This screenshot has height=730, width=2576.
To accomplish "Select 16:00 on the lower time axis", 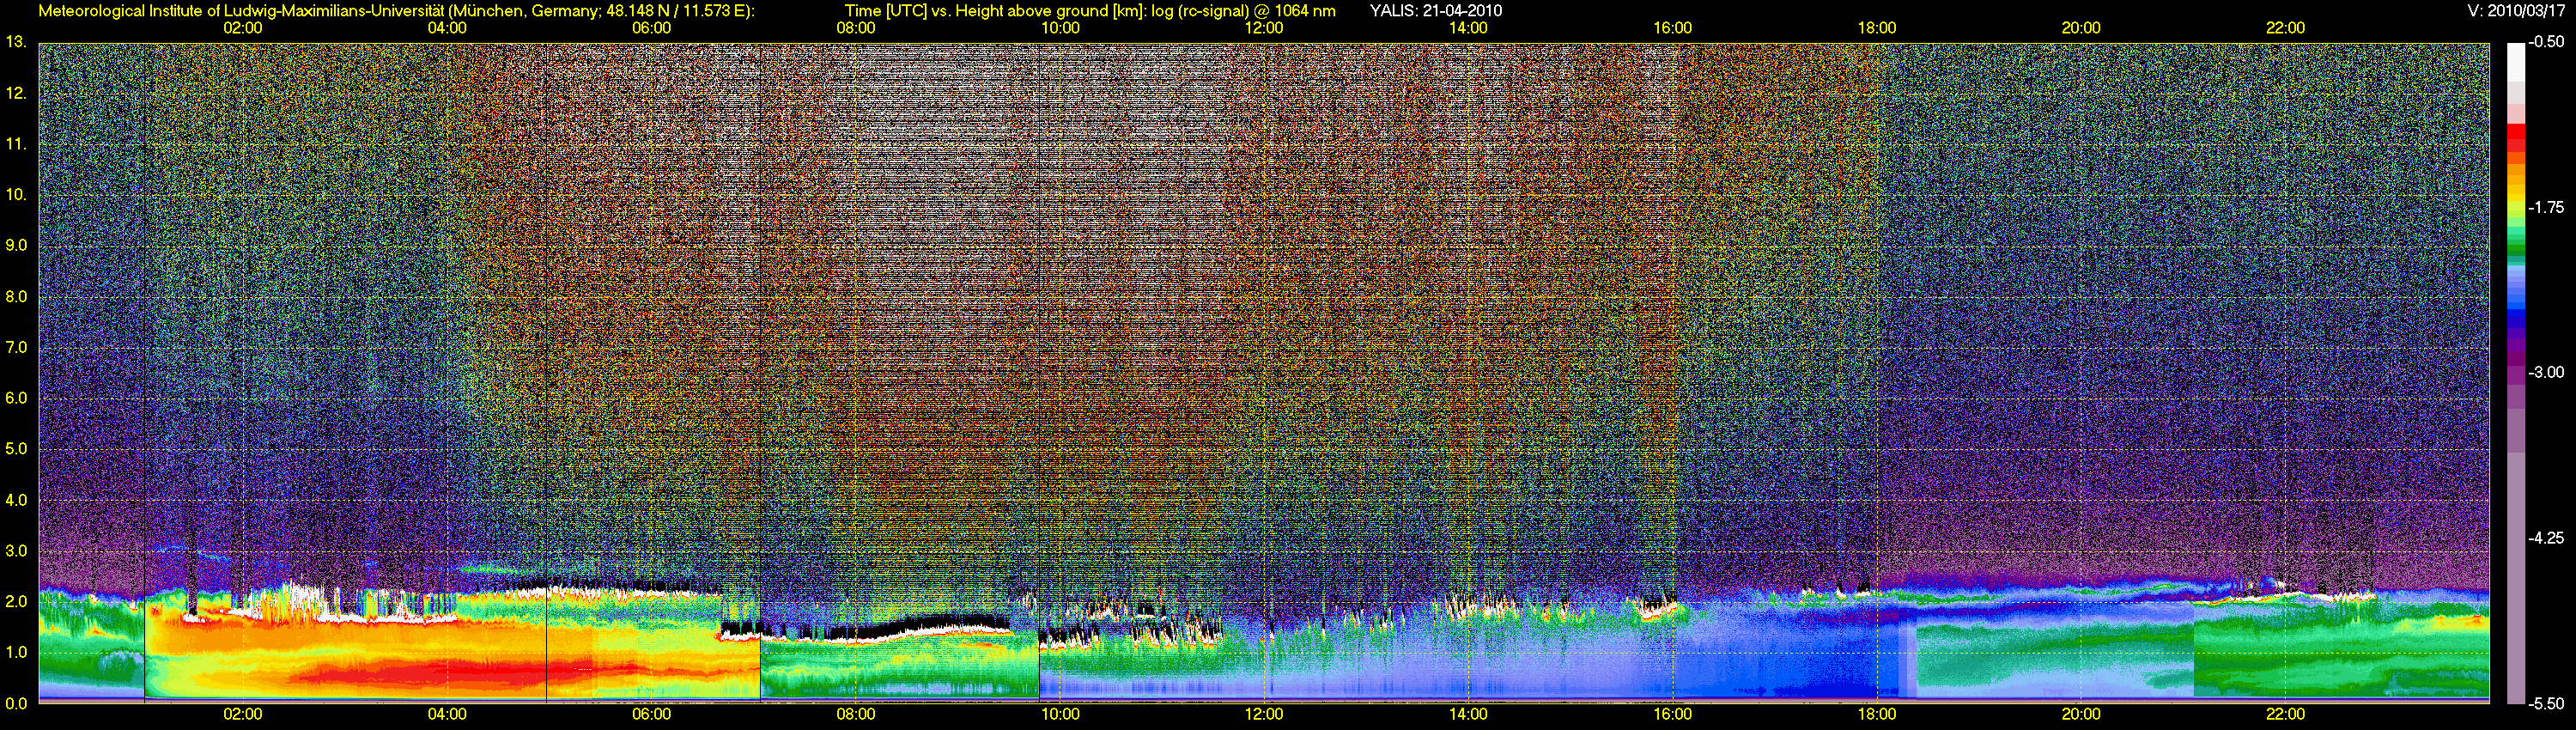I will (x=1673, y=714).
